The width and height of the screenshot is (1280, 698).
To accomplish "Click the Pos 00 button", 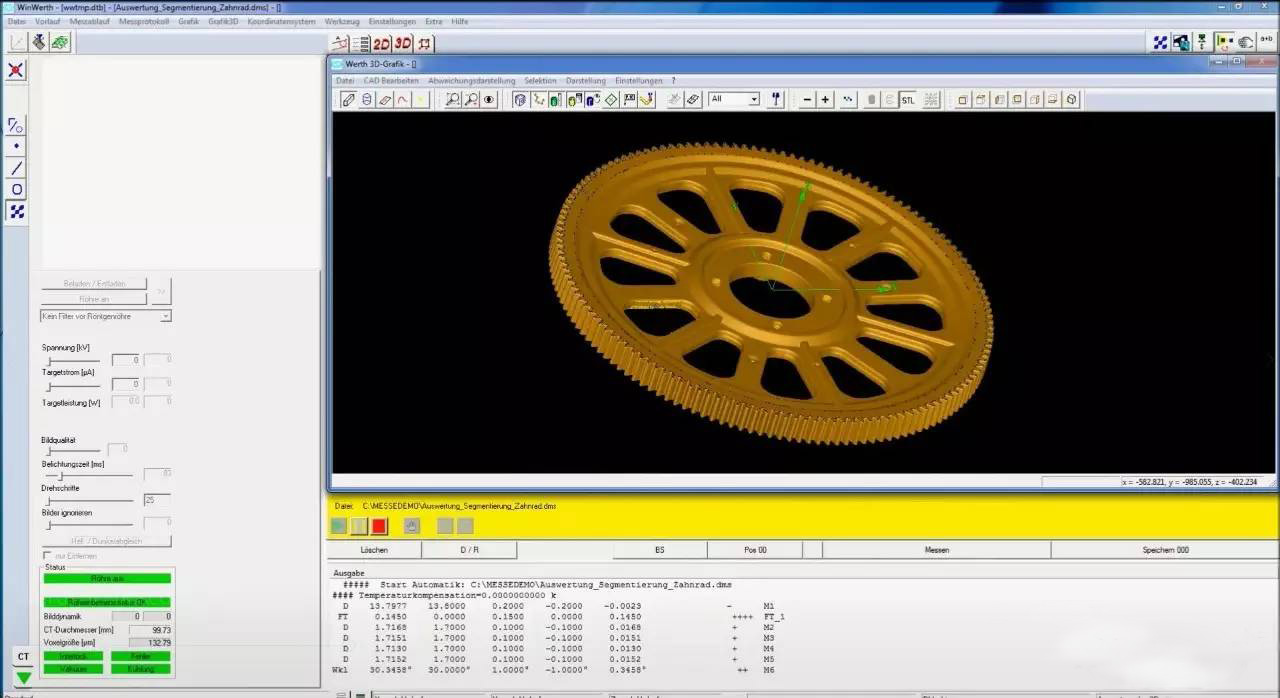I will 755,550.
